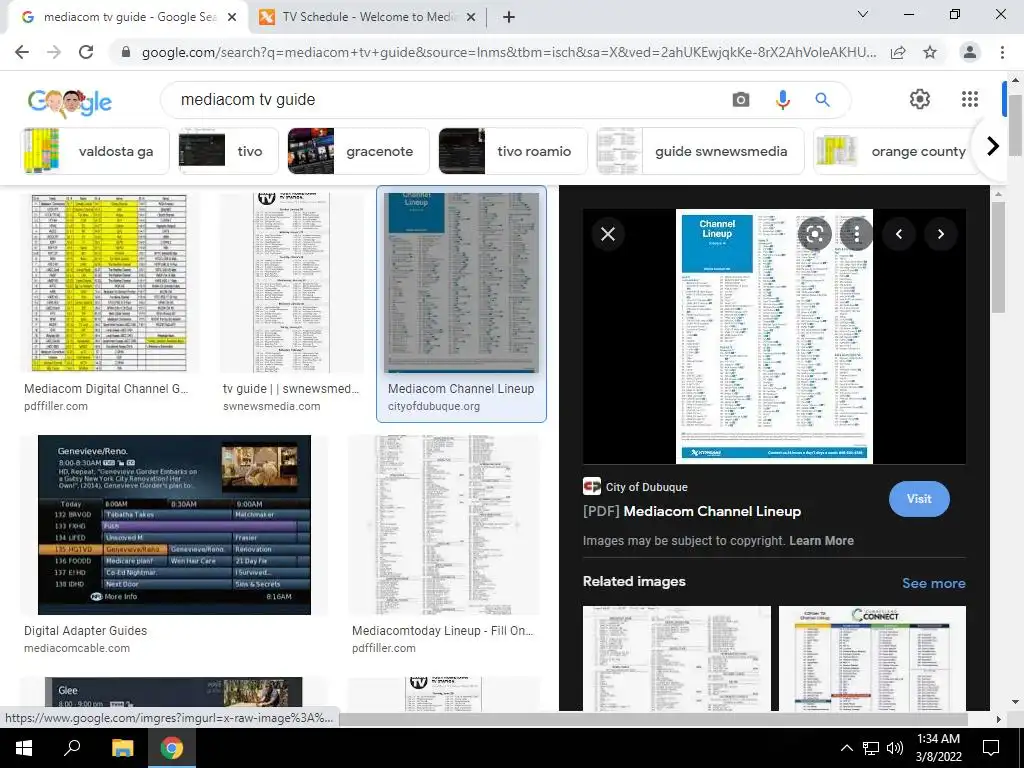
Task: Open Google Lens on the preview image
Action: [x=814, y=234]
